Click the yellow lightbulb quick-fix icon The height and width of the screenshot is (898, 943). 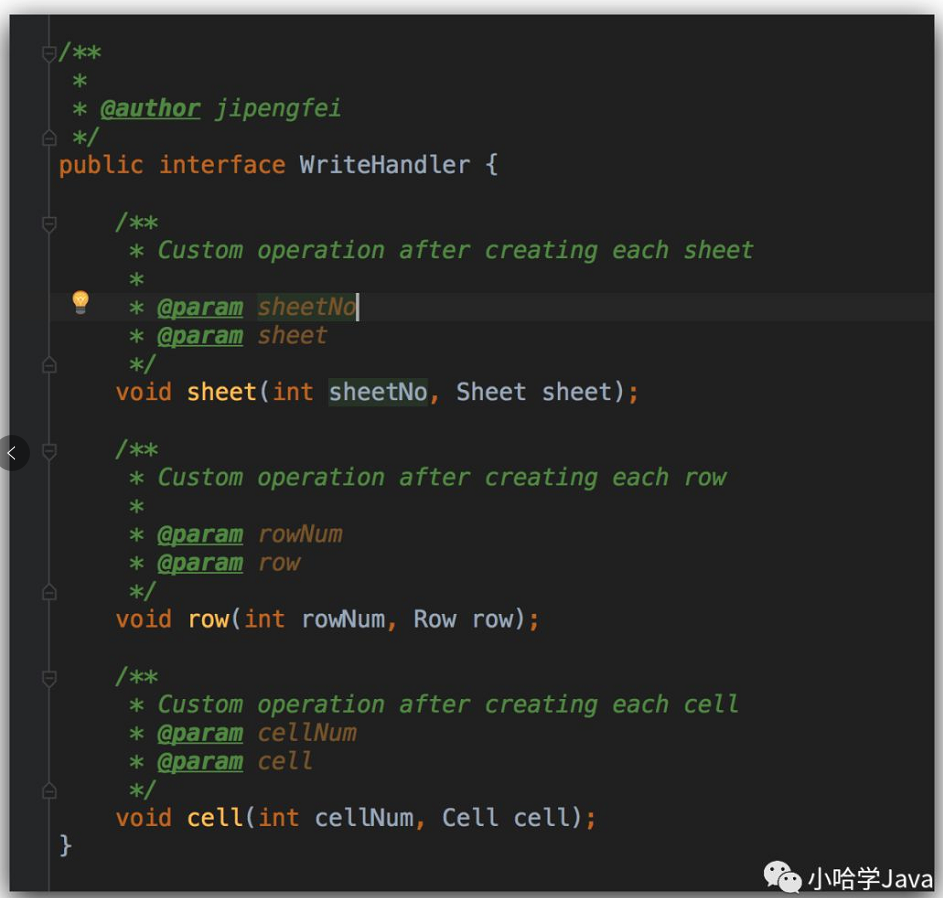coord(81,302)
